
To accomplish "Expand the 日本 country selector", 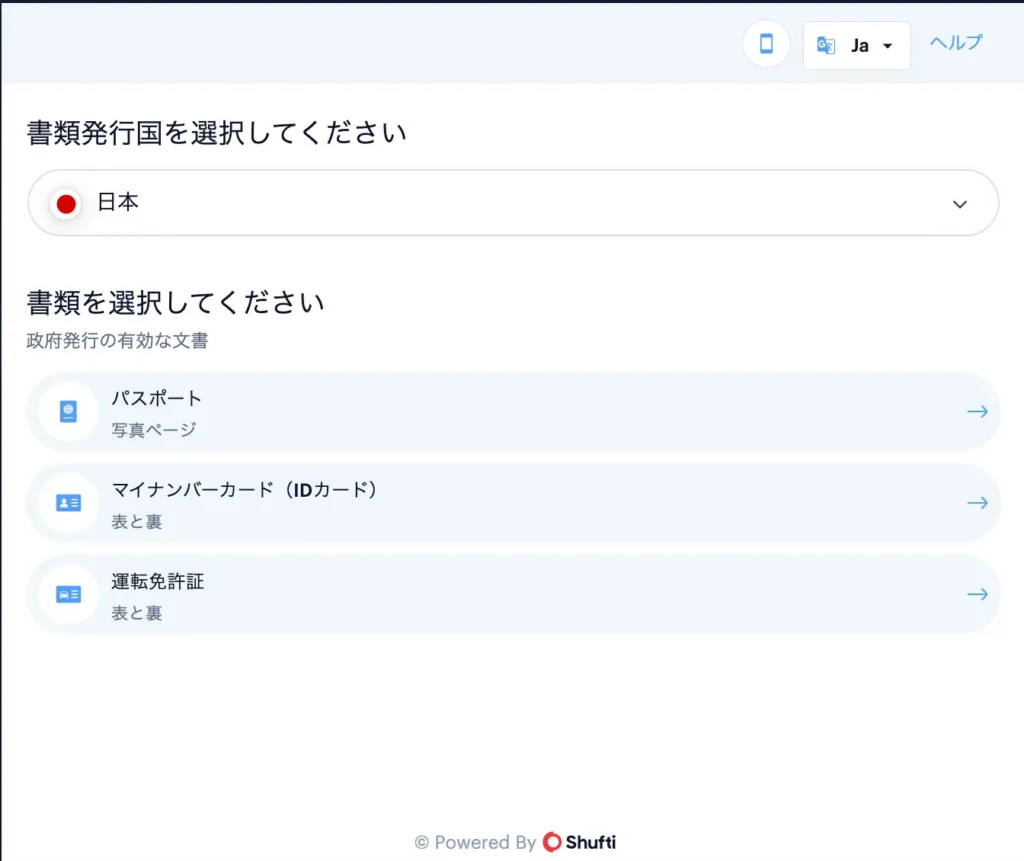I will tap(512, 203).
